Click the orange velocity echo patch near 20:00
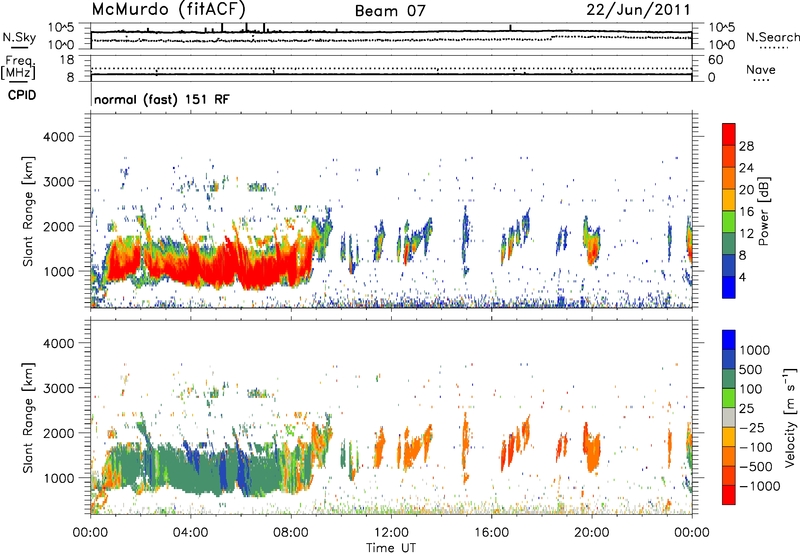Screen dimensions: 800x554 593,449
